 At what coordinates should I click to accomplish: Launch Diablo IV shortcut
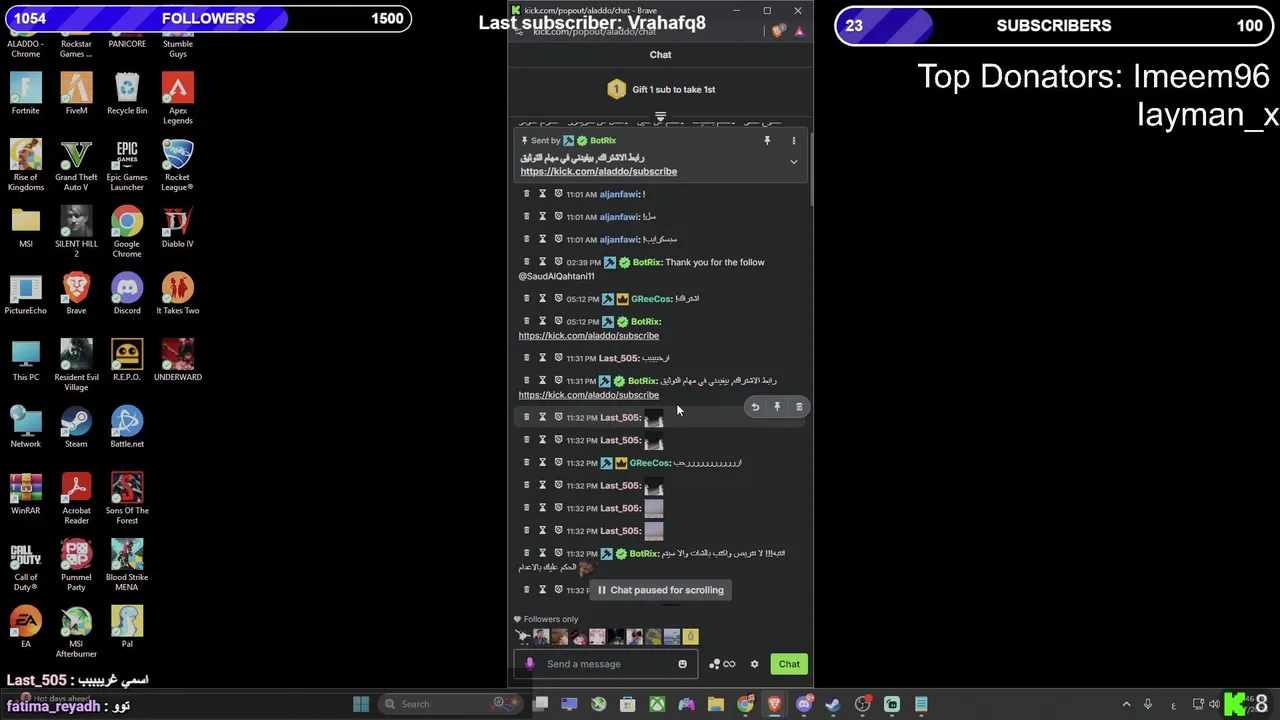click(x=177, y=227)
